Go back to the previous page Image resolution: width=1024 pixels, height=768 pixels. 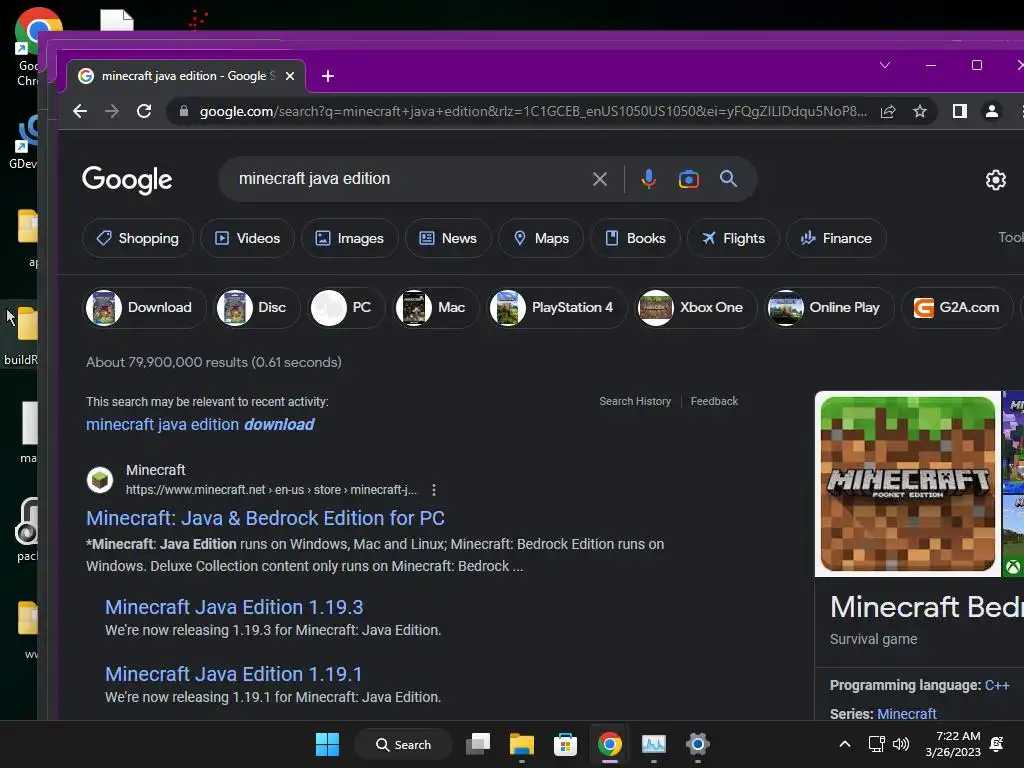[x=80, y=111]
